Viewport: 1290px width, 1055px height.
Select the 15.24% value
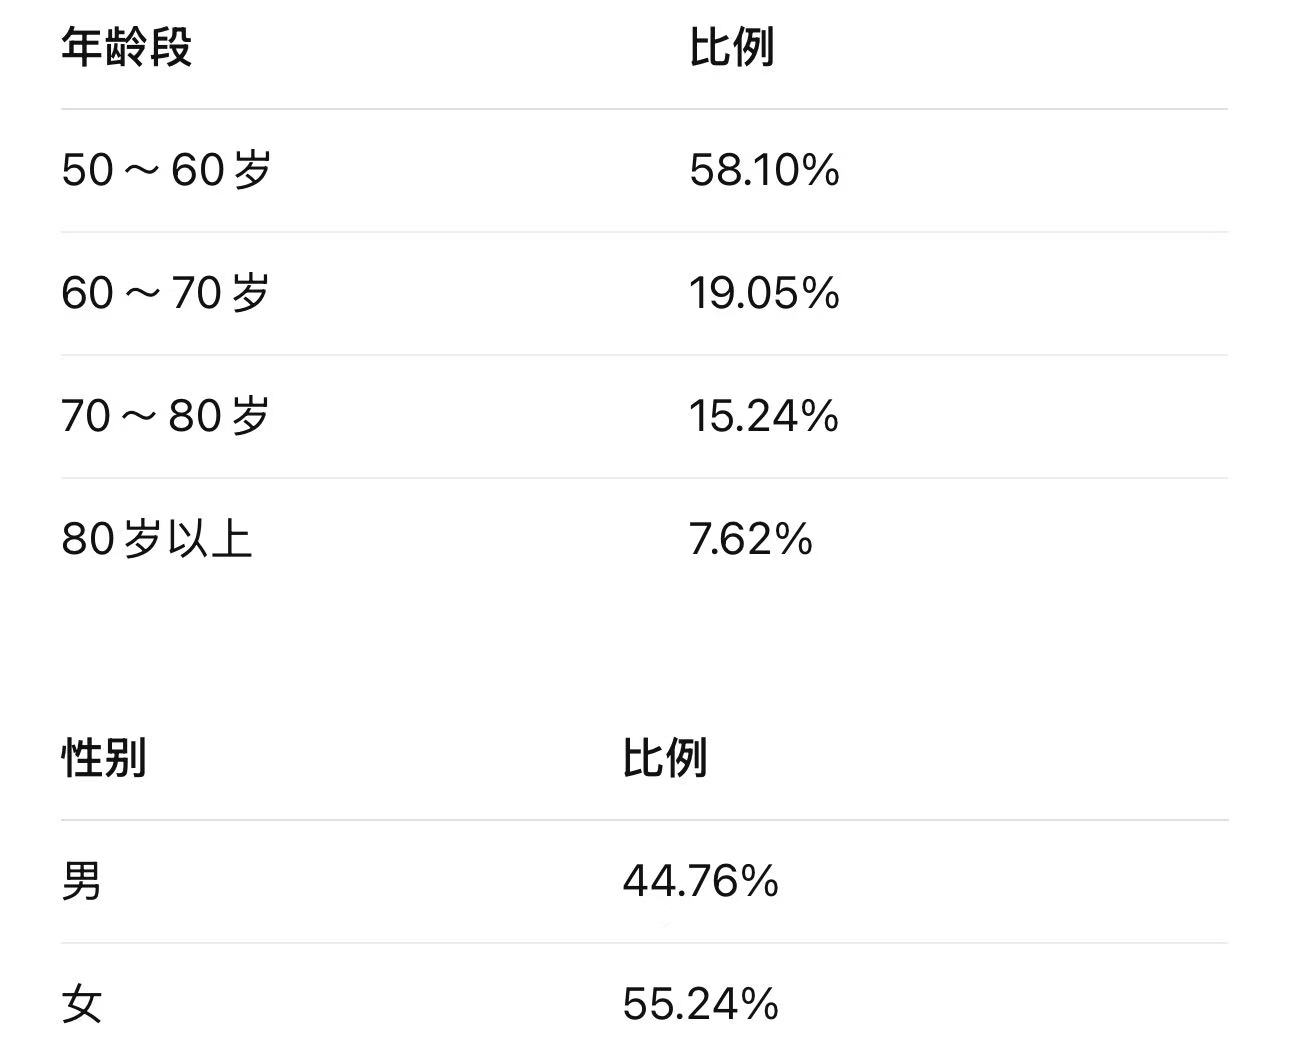(764, 416)
